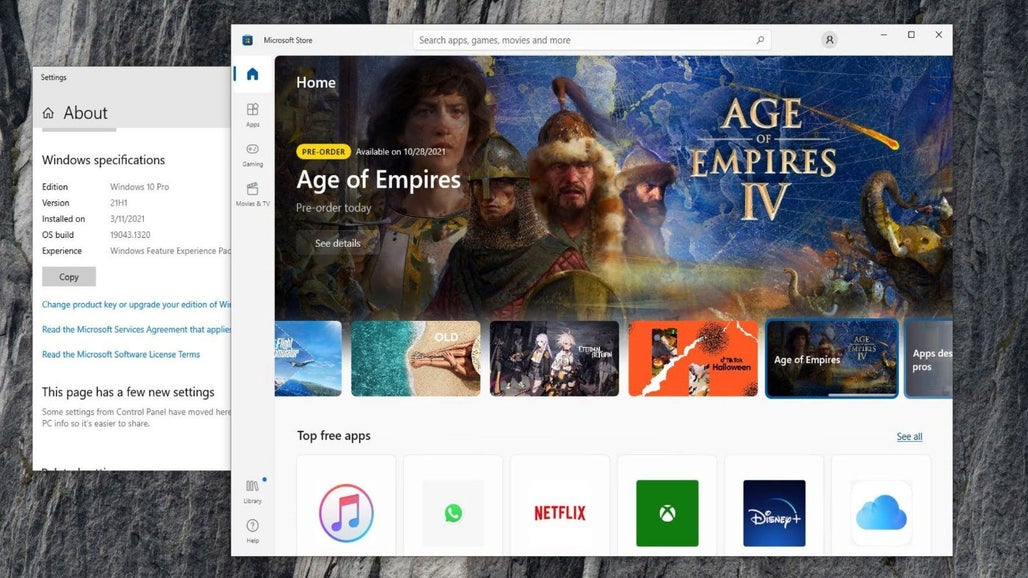Select the TikTok Halloween carousel thumbnail
Viewport: 1028px width, 578px height.
(x=693, y=358)
